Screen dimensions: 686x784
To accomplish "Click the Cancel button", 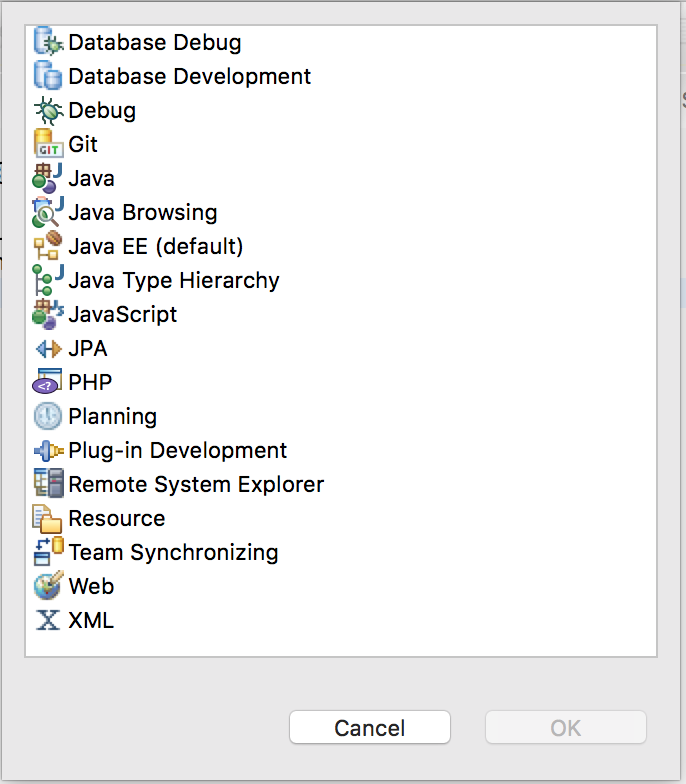I will 370,728.
